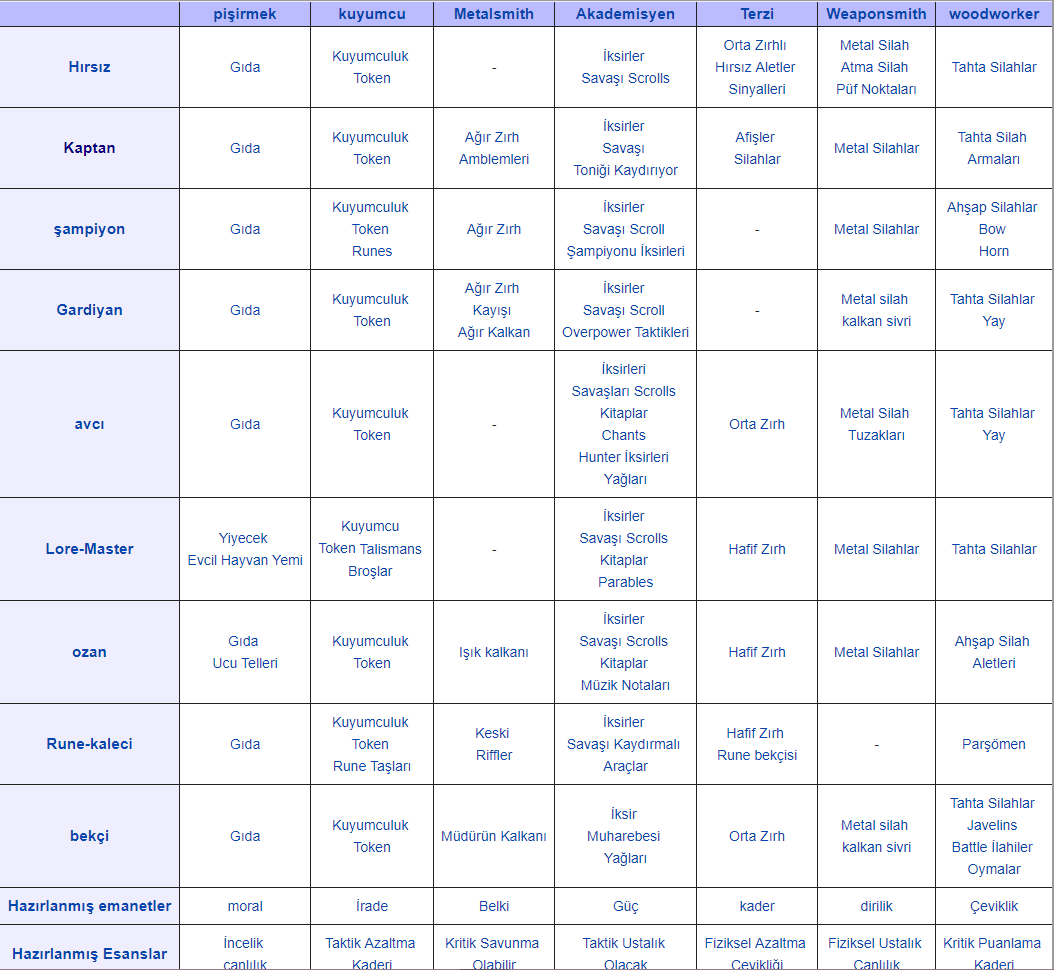Click the Akademisyen column header

[625, 14]
